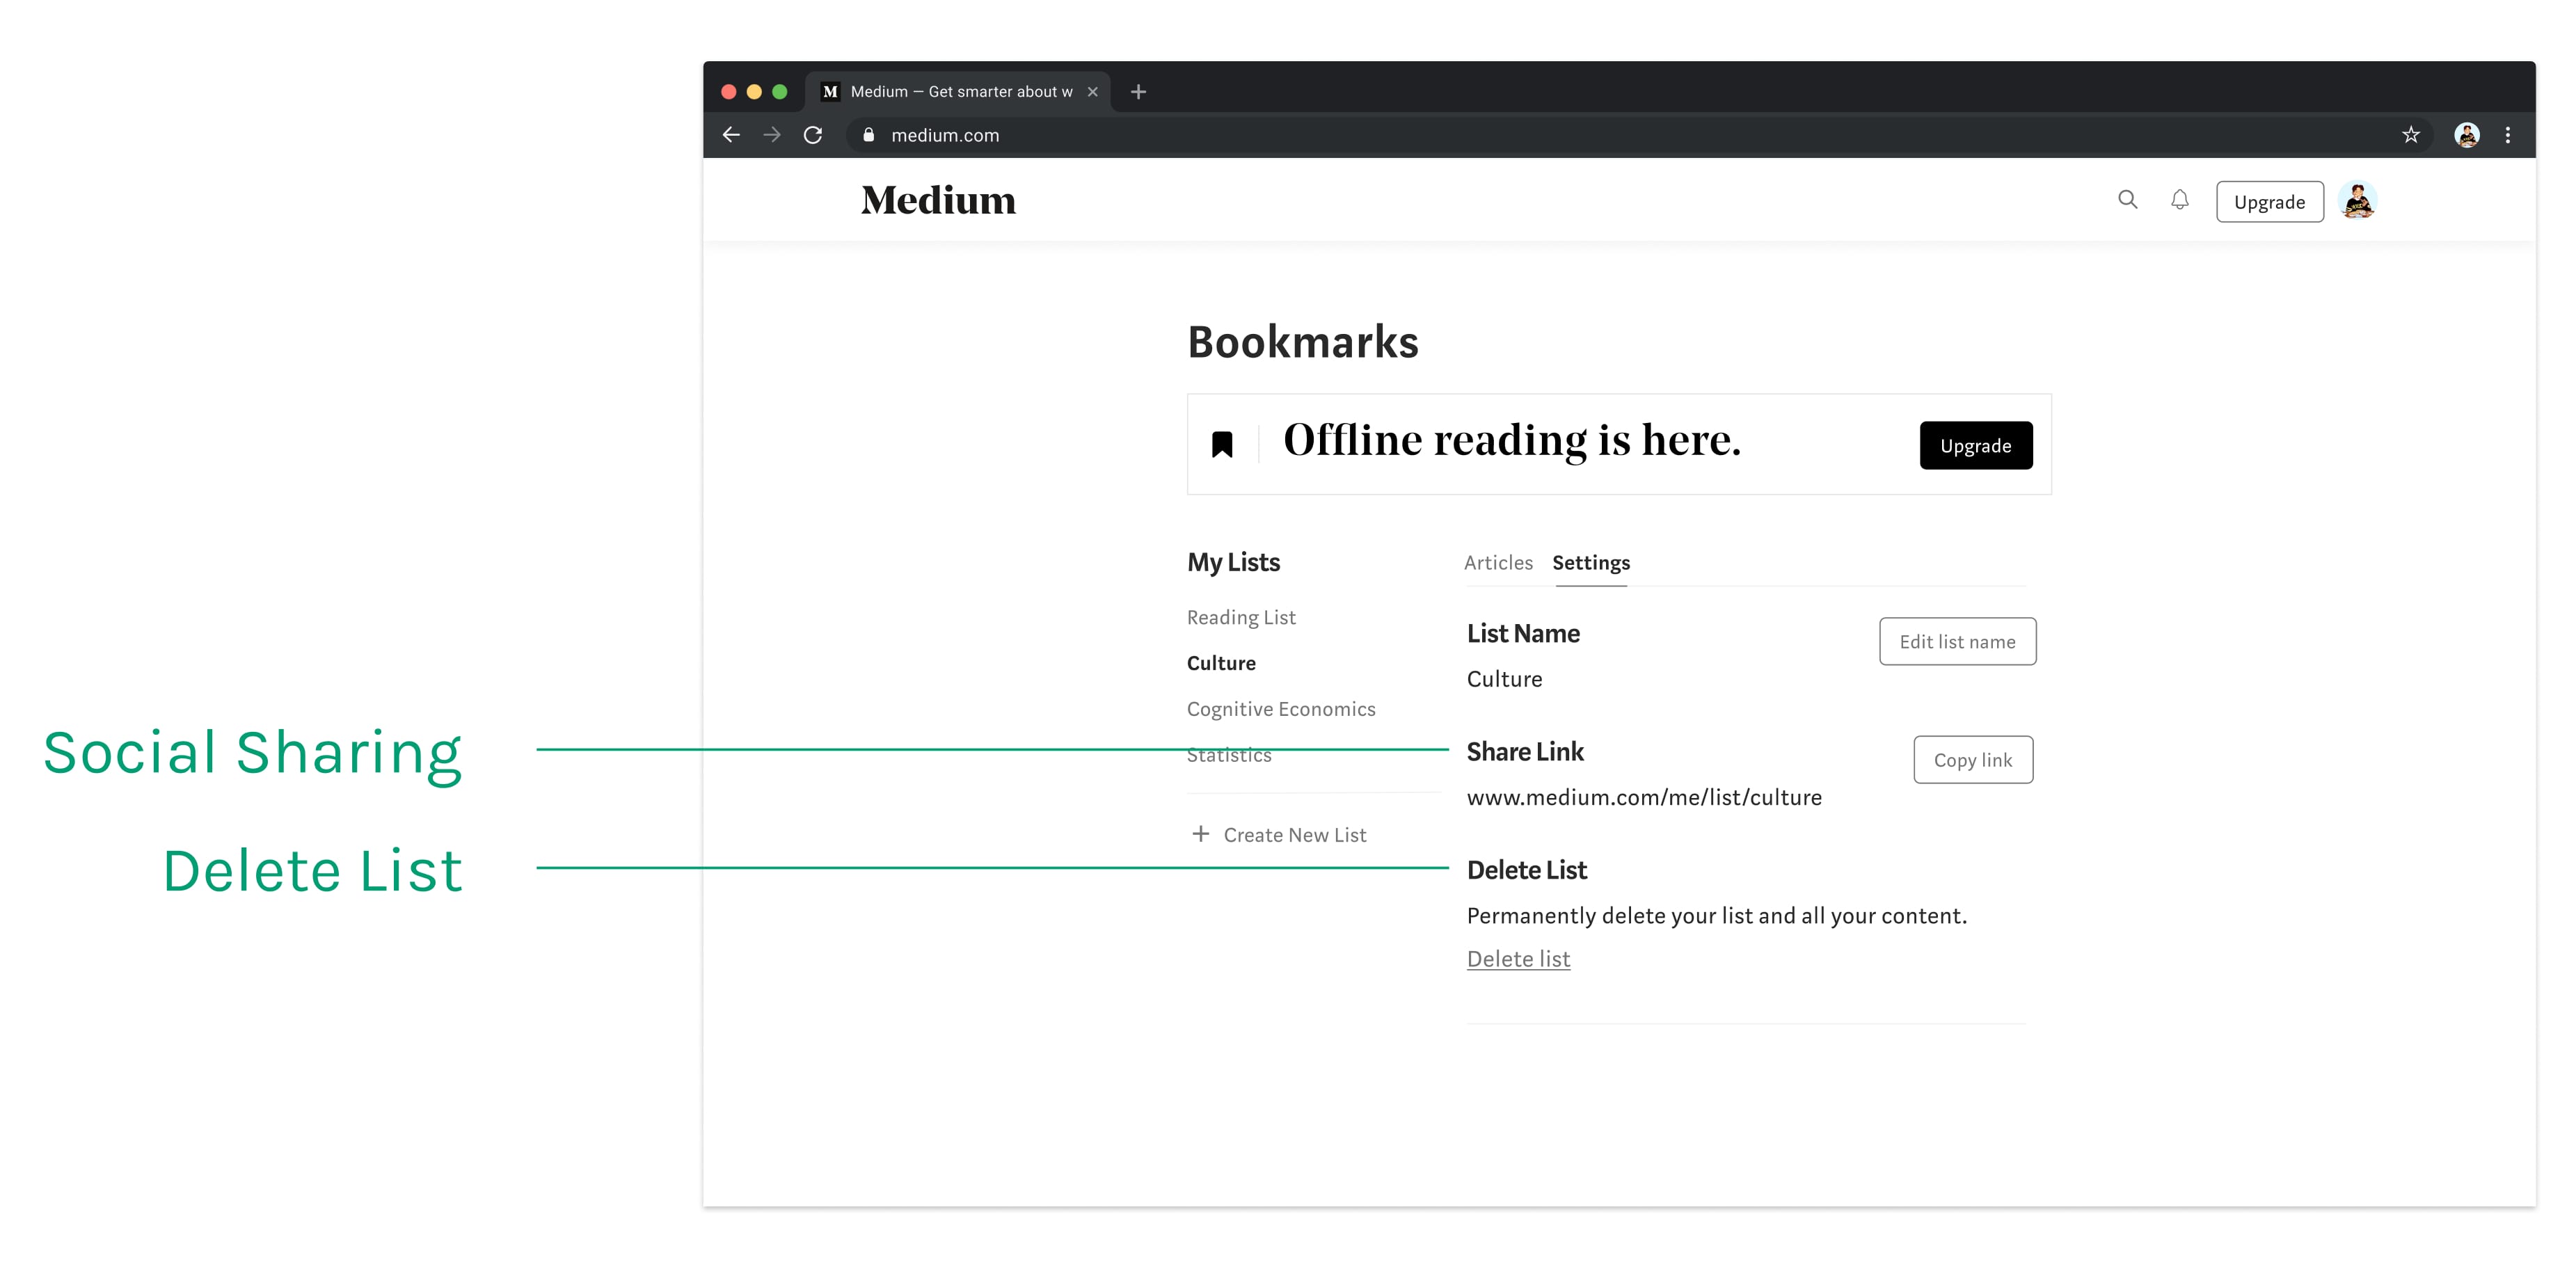Click Edit list name button
Image resolution: width=2576 pixels, height=1269 pixels.
(x=1957, y=642)
